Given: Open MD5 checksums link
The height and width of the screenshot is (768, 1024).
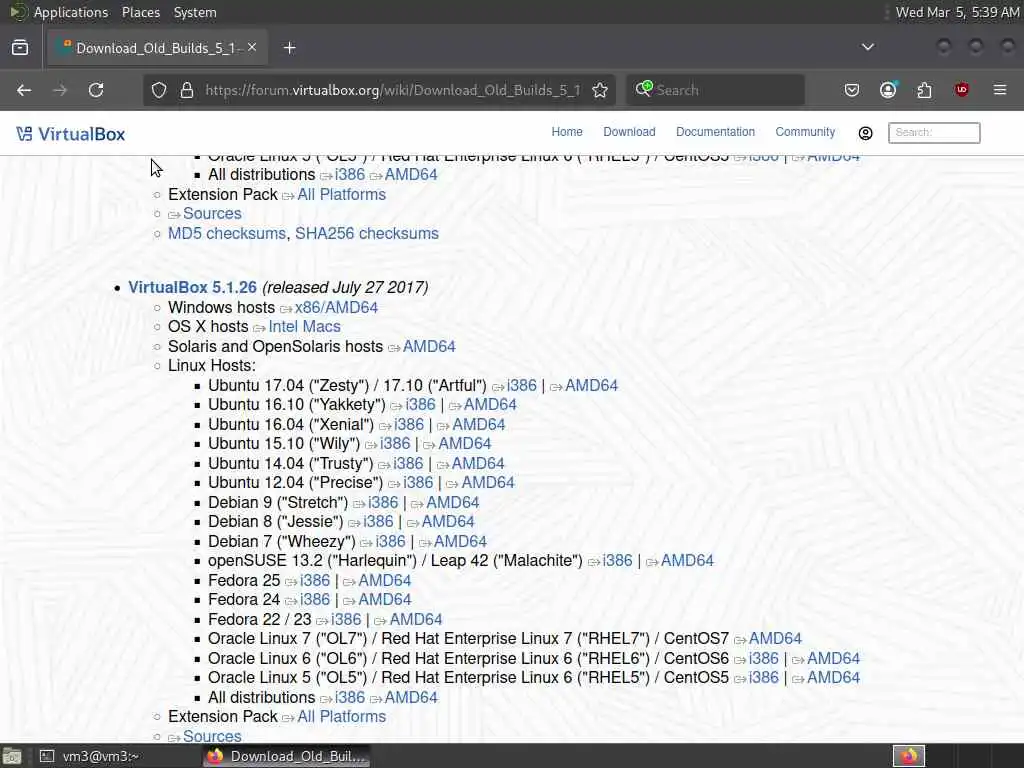Looking at the screenshot, I should point(227,234).
